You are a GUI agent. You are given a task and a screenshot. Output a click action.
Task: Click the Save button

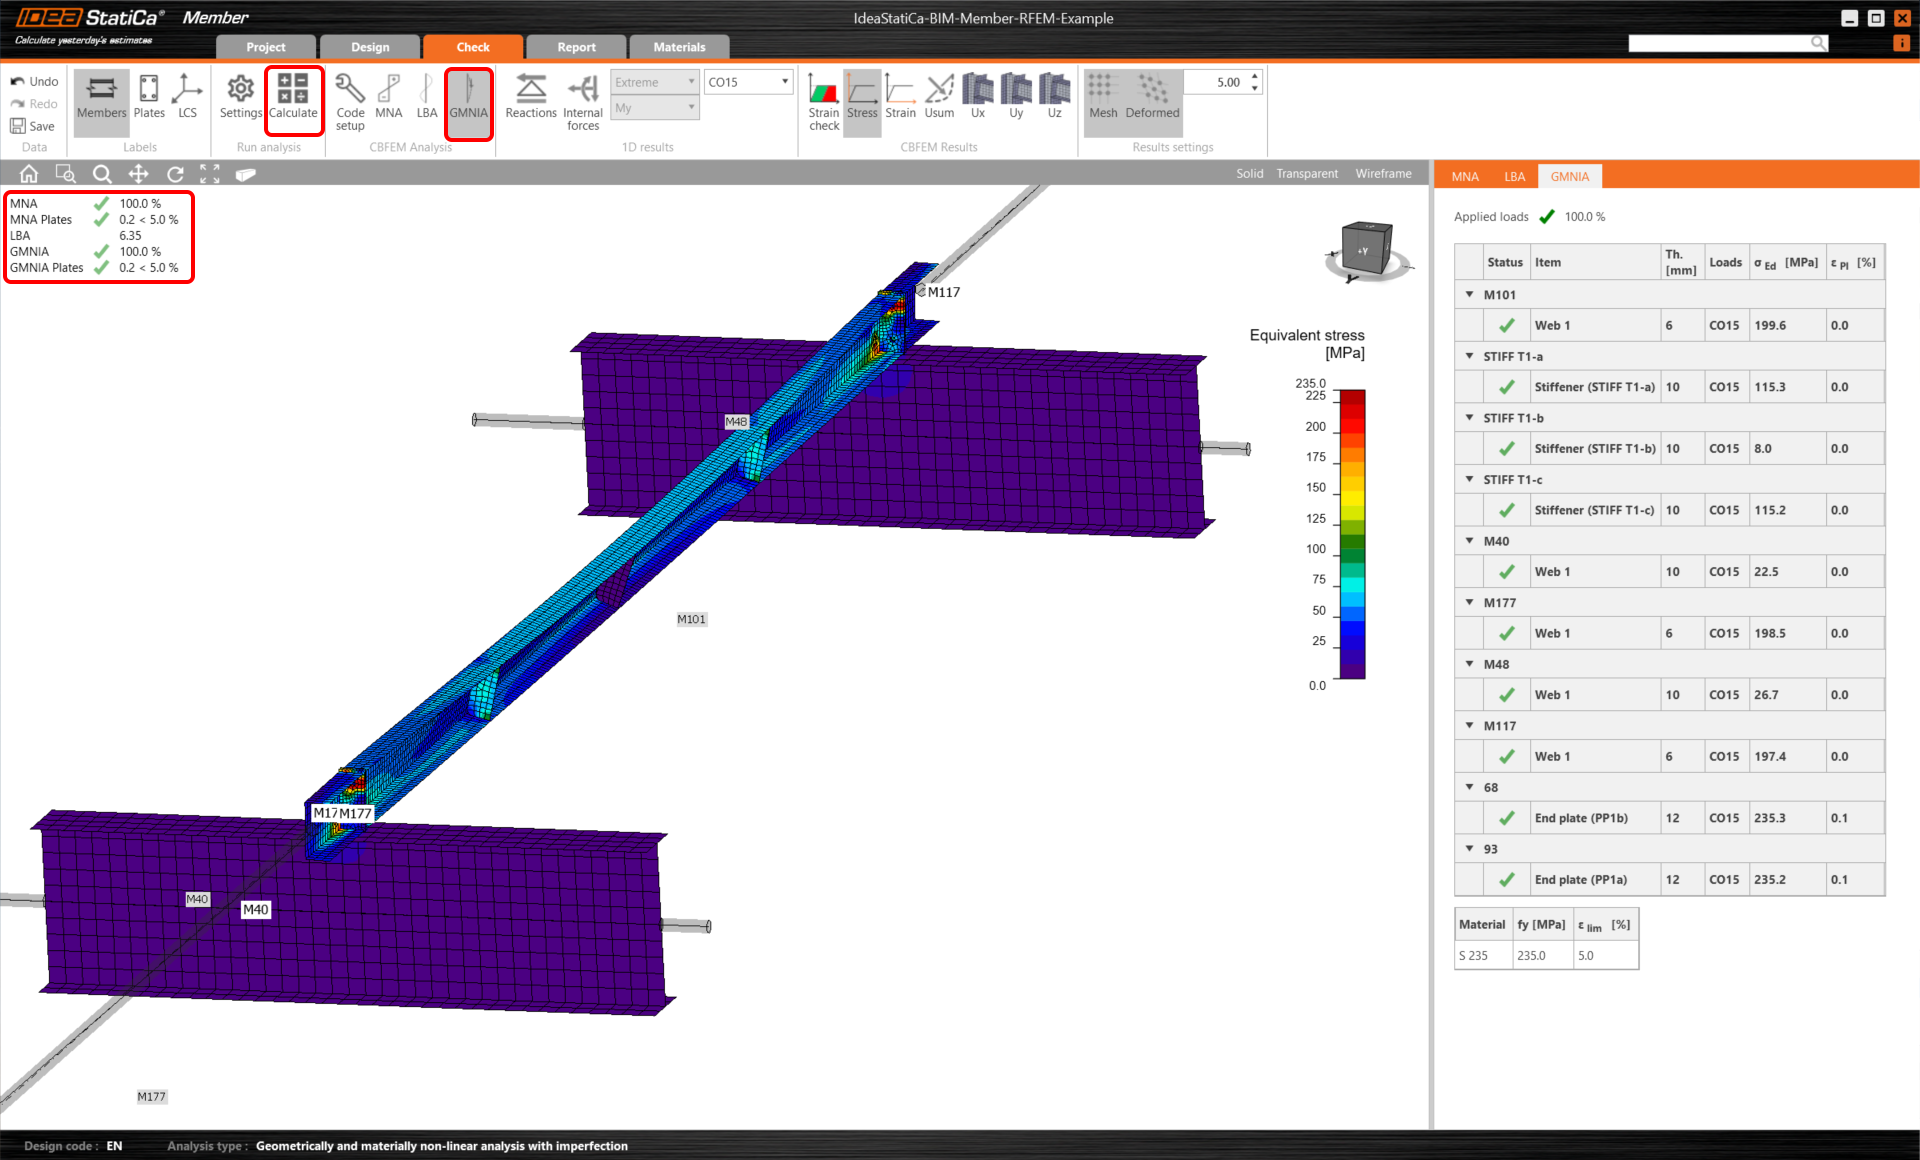33,126
